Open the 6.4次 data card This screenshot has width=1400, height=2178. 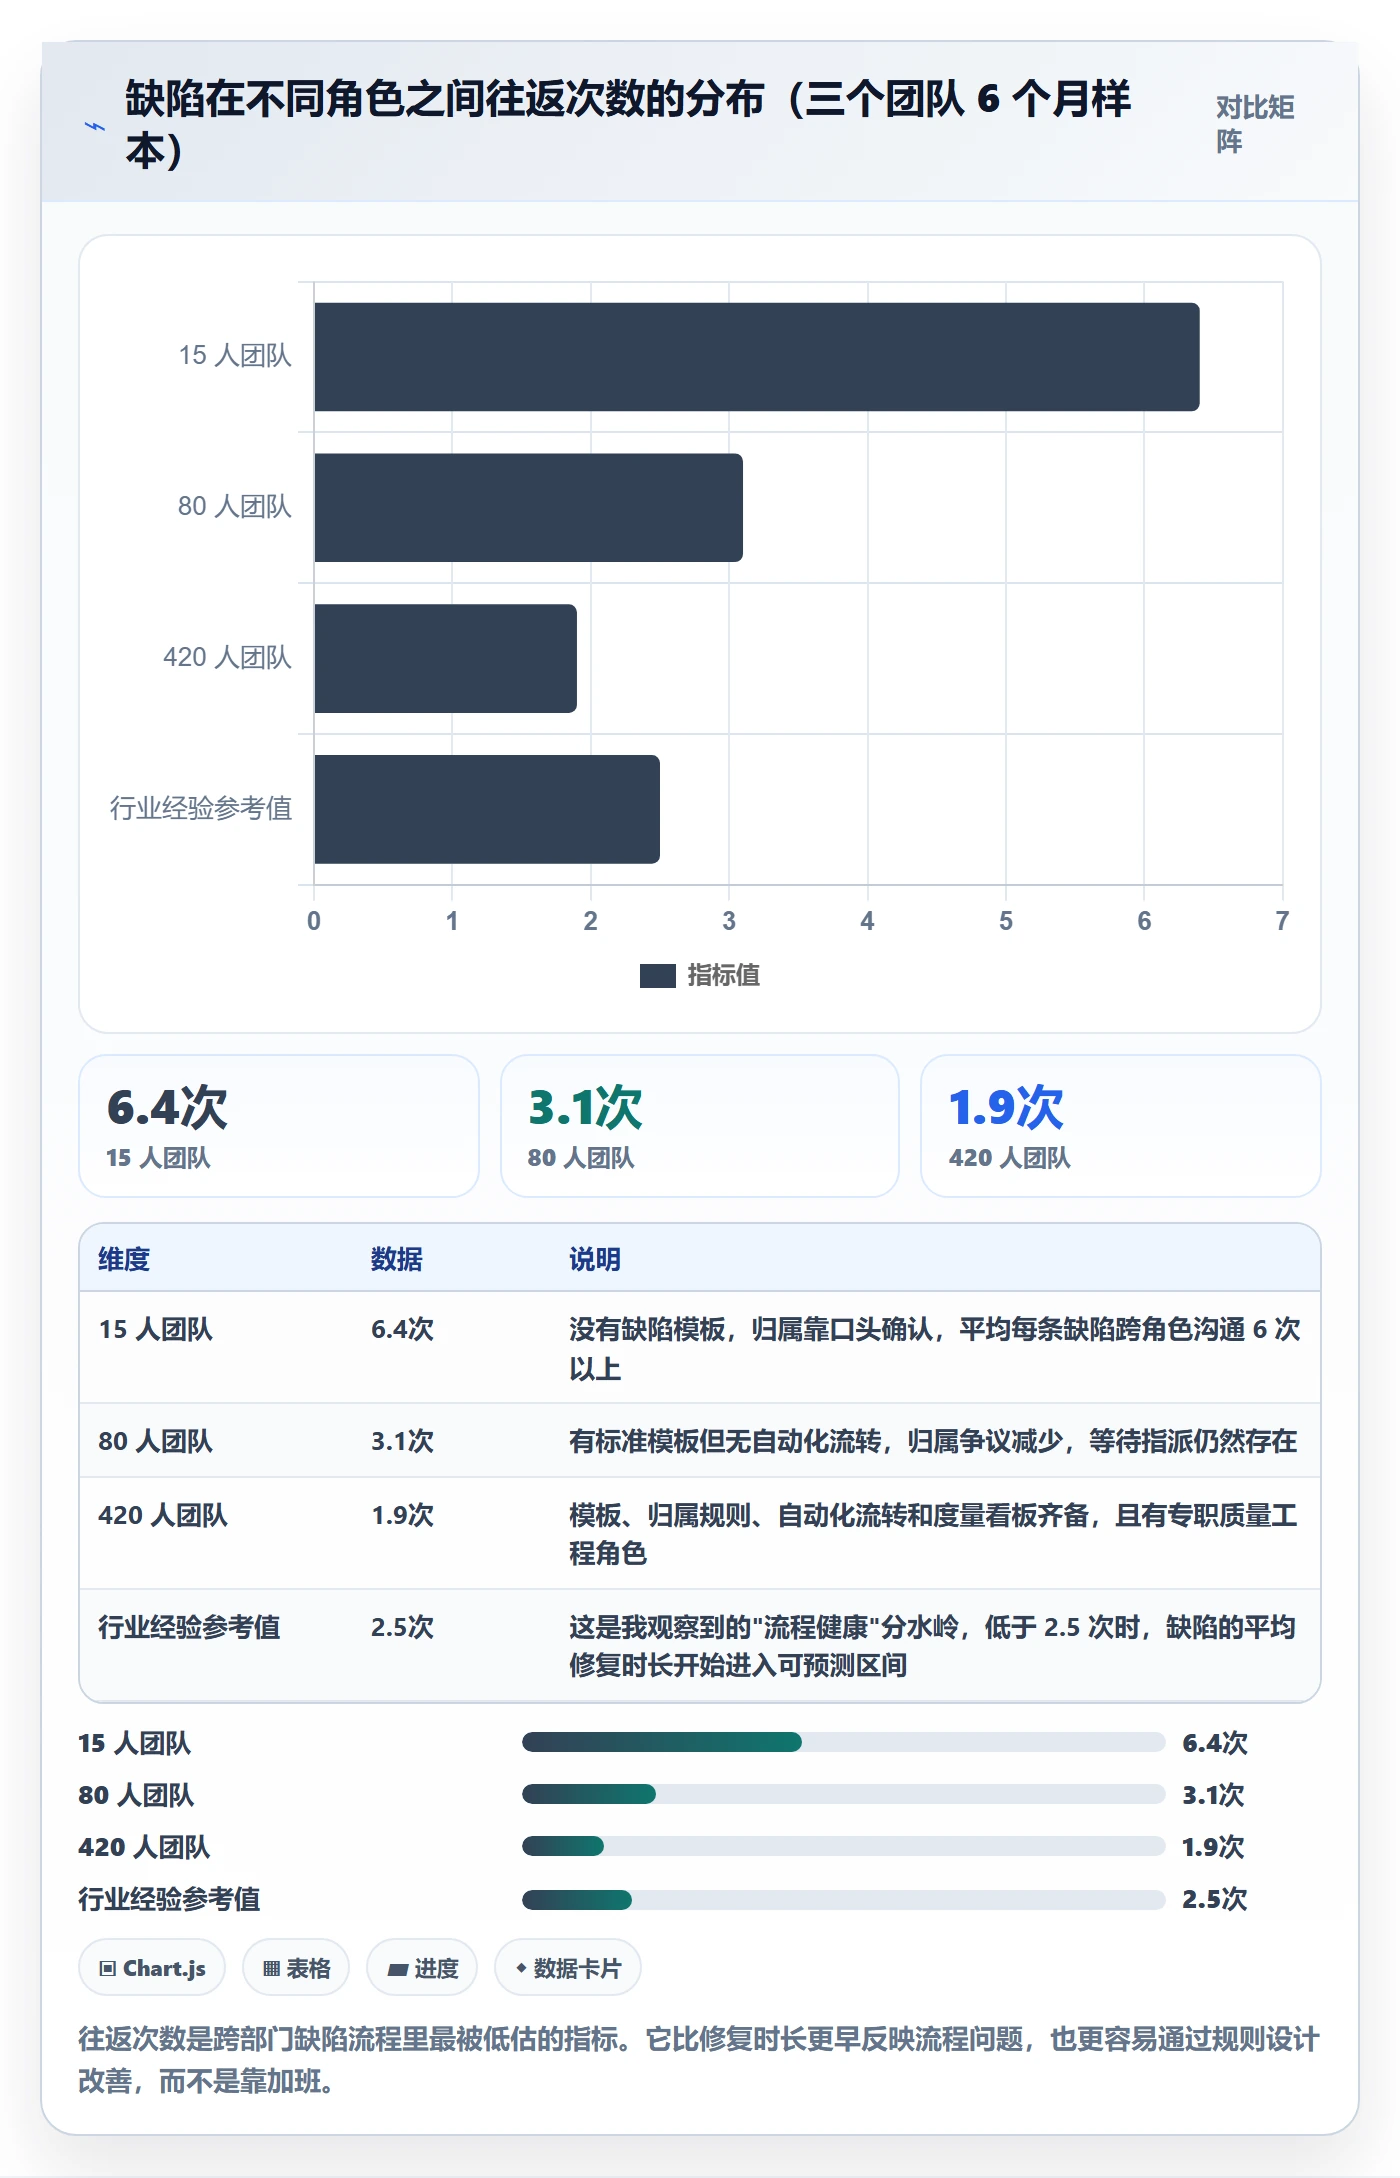(x=279, y=1126)
